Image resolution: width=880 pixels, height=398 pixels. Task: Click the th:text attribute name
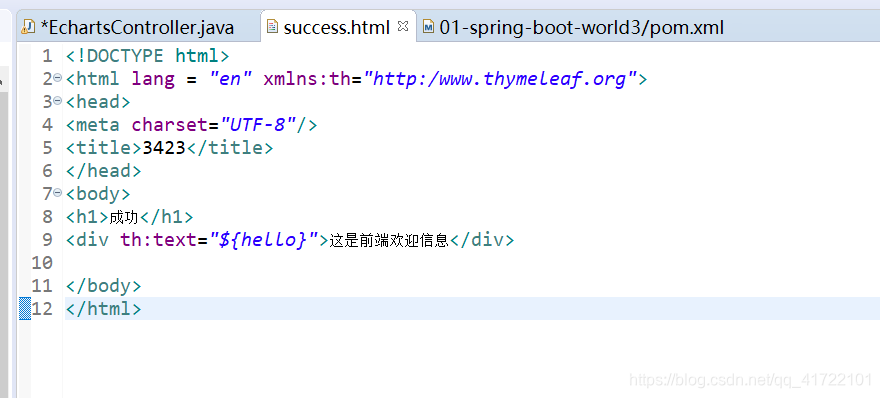click(x=158, y=240)
